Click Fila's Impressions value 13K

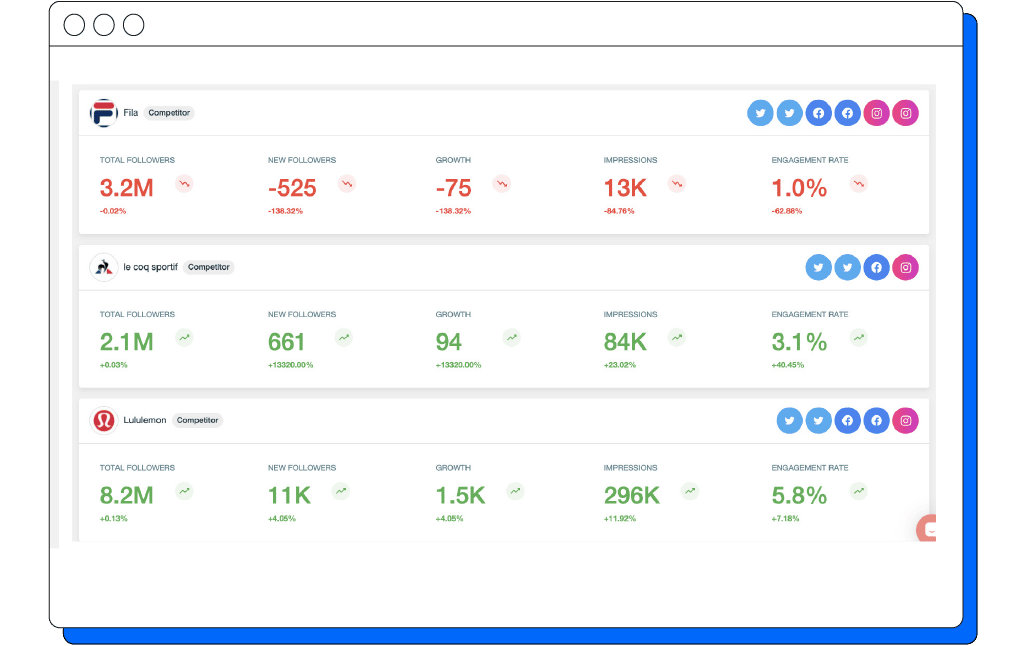tap(625, 188)
